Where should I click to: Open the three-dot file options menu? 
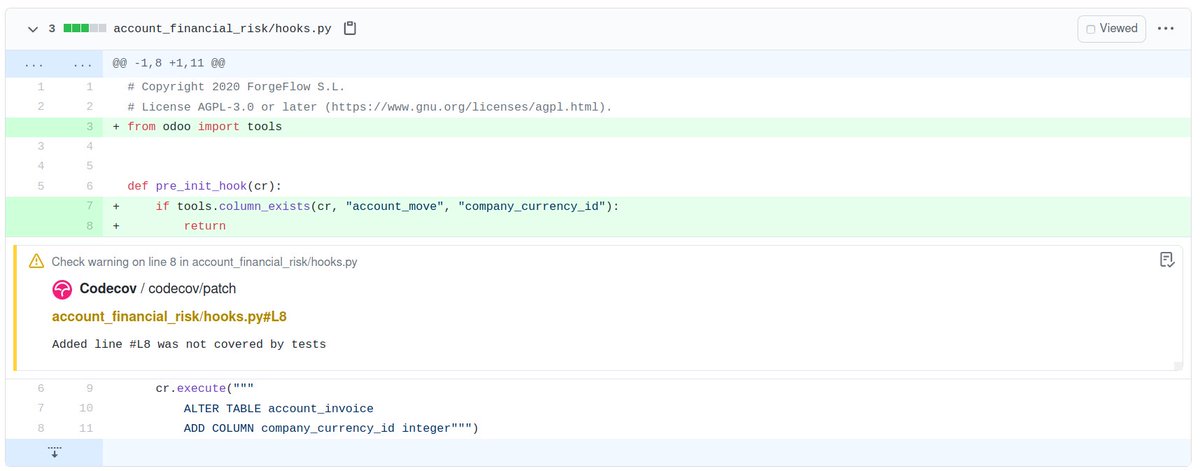(x=1165, y=29)
